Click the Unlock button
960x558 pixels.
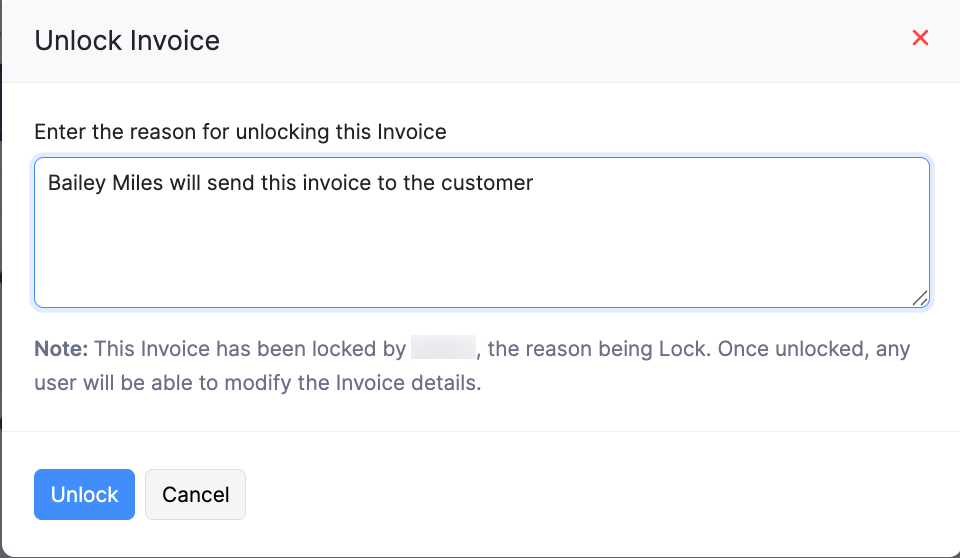pyautogui.click(x=84, y=495)
